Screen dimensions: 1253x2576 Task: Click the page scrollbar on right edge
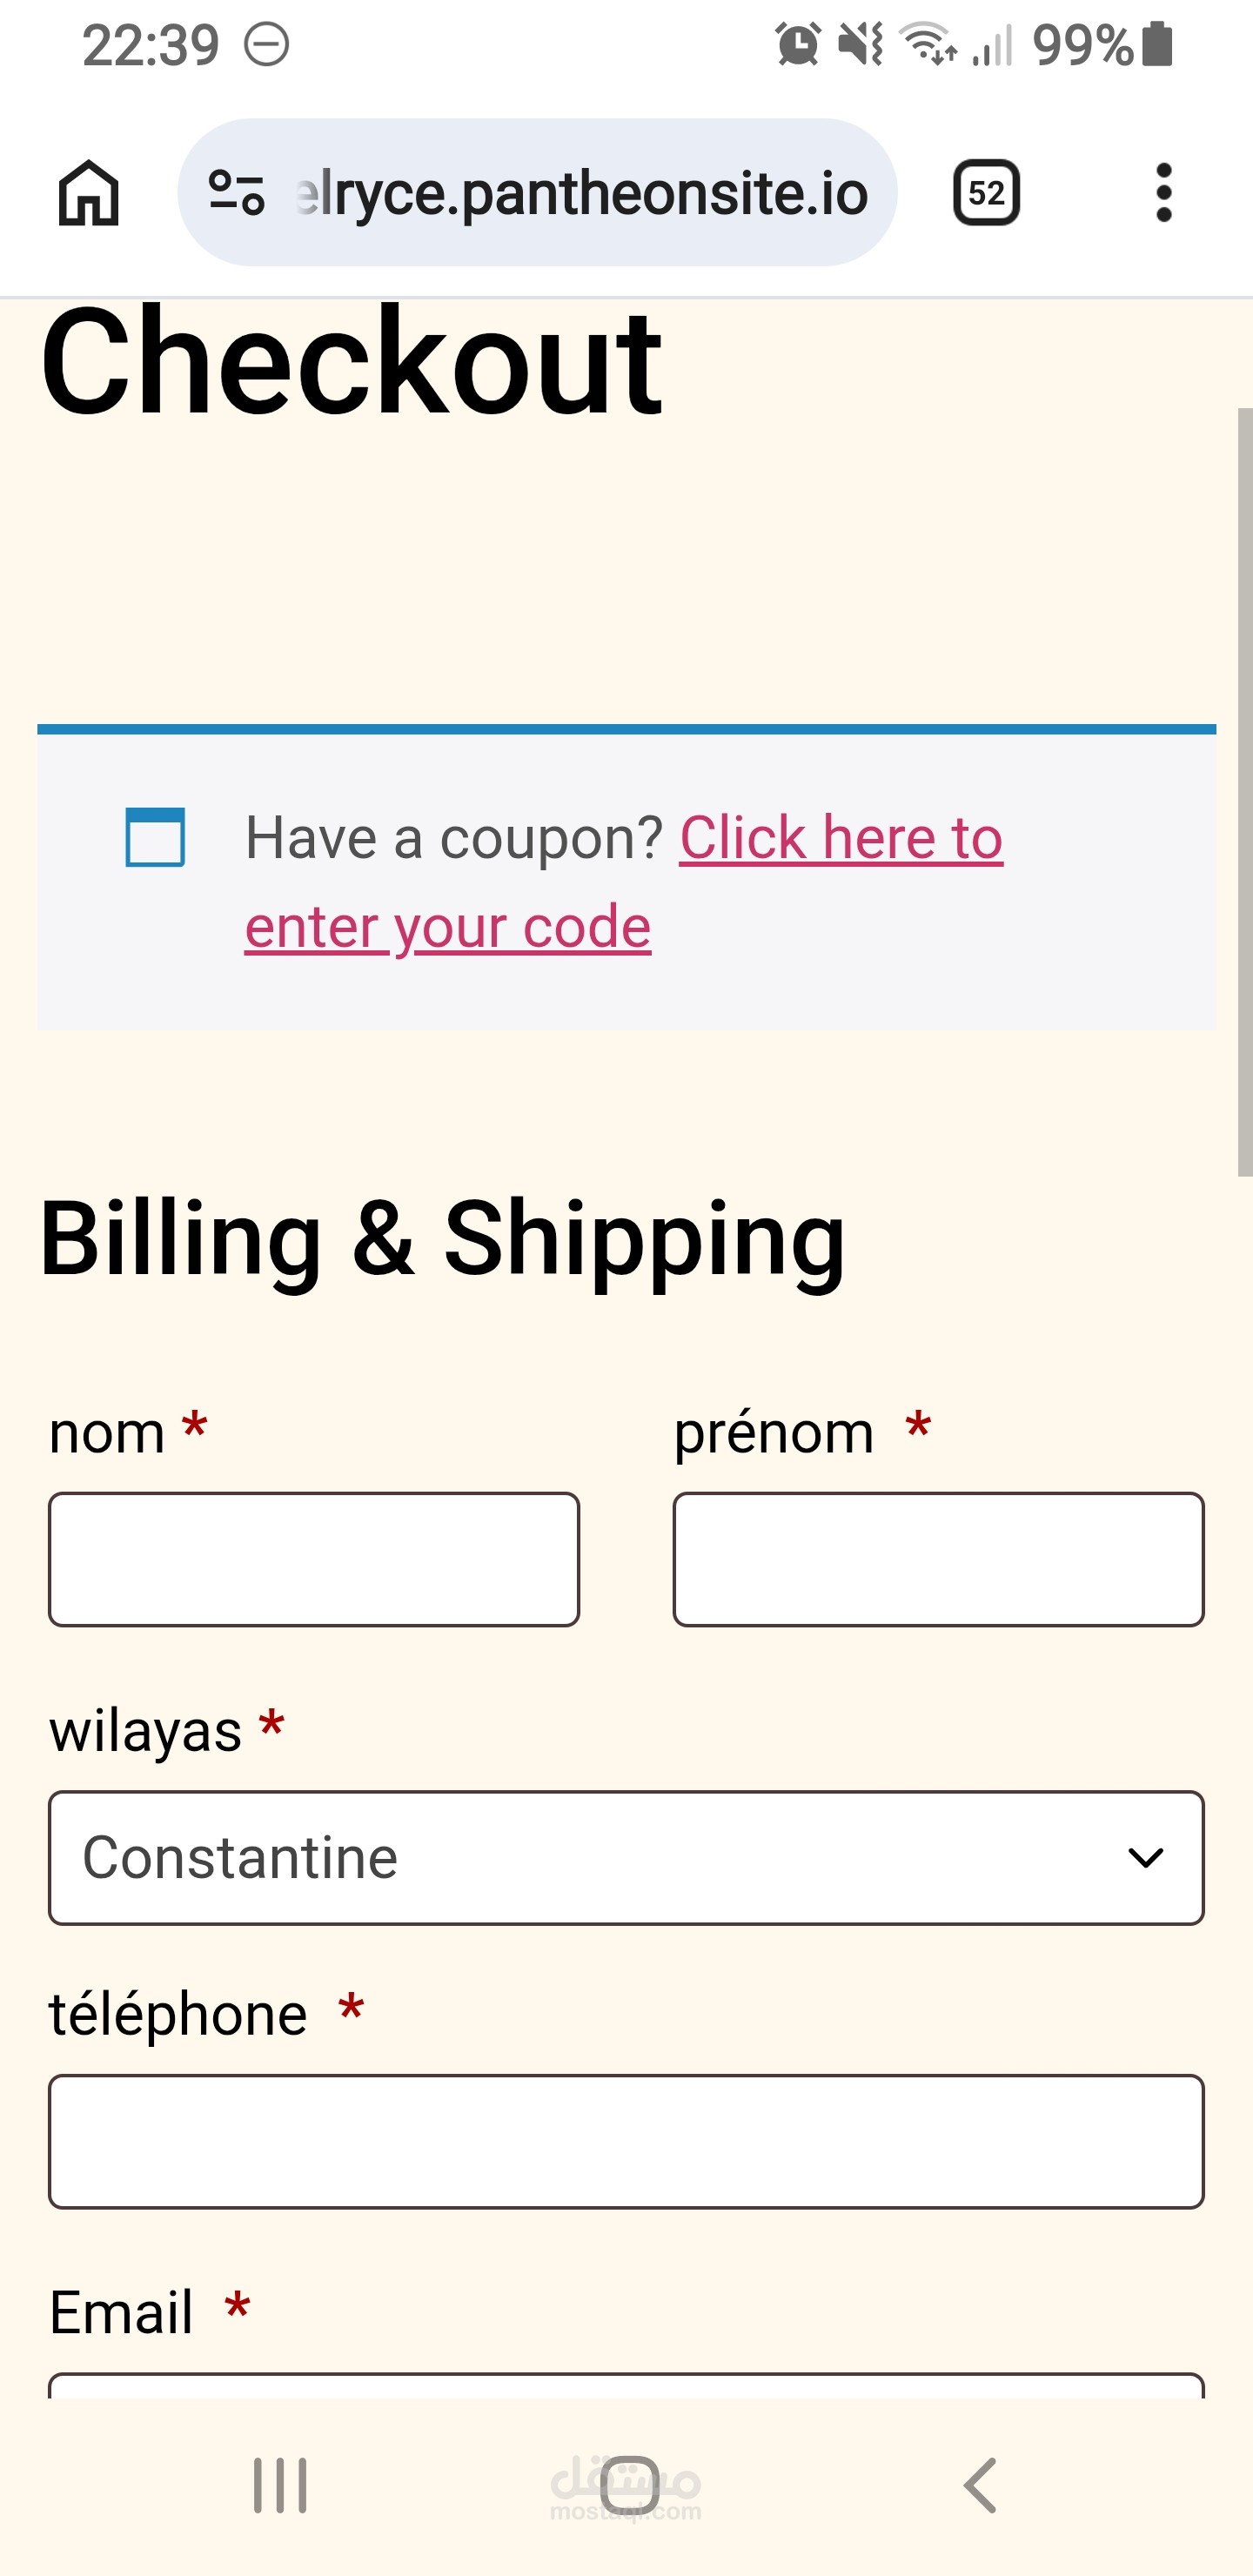1244,790
